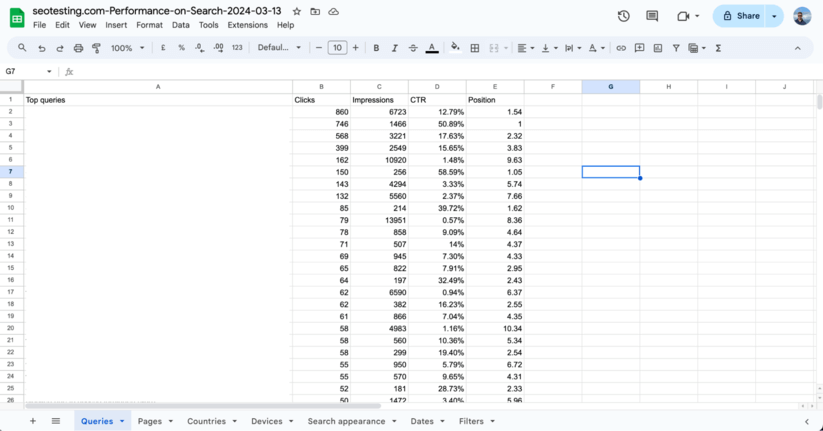
Task: Open the Google Sheets home icon
Action: pyautogui.click(x=17, y=18)
